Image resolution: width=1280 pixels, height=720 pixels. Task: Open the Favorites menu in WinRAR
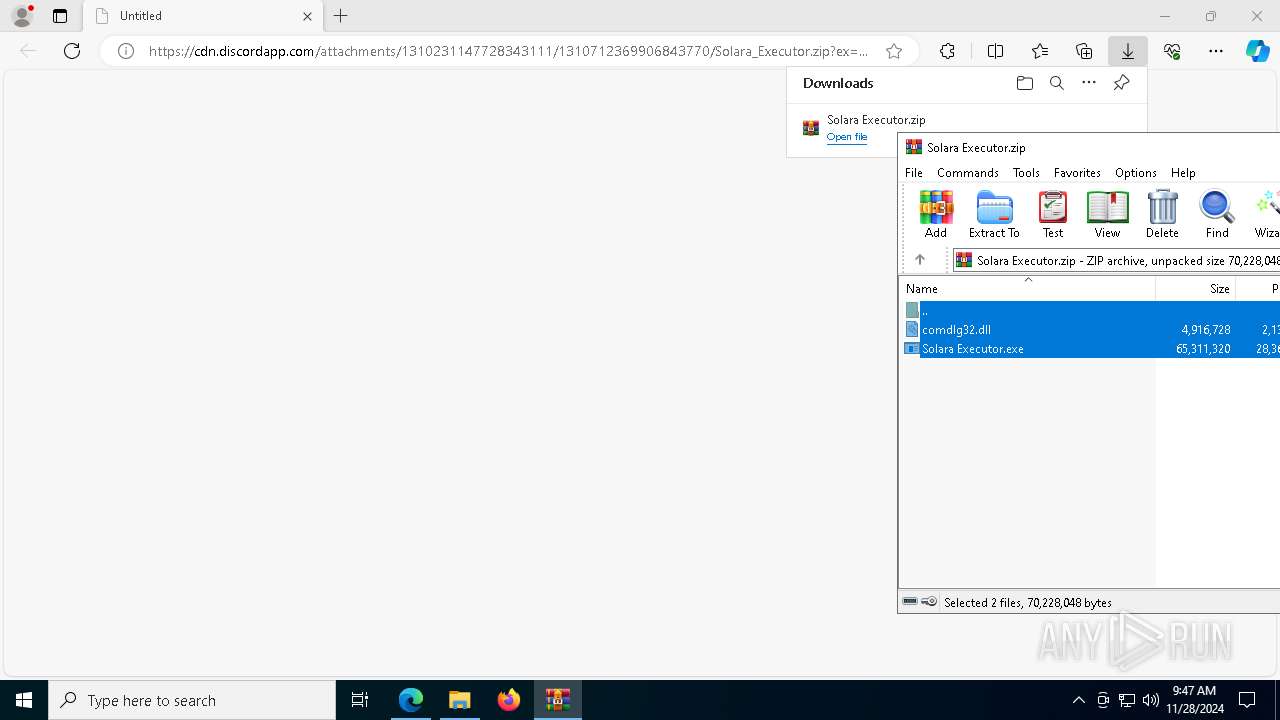pos(1077,173)
